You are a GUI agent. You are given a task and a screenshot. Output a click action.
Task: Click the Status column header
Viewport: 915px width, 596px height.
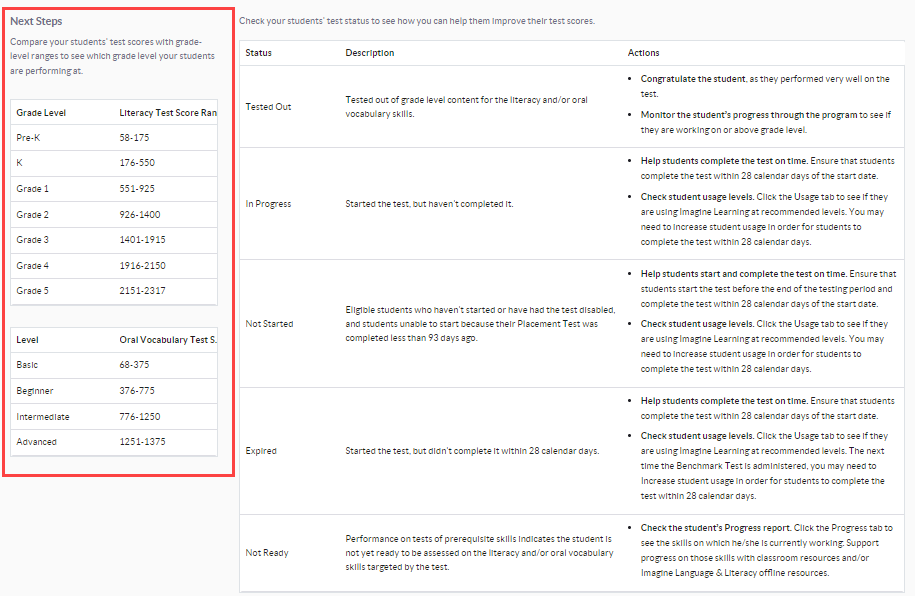[x=258, y=53]
